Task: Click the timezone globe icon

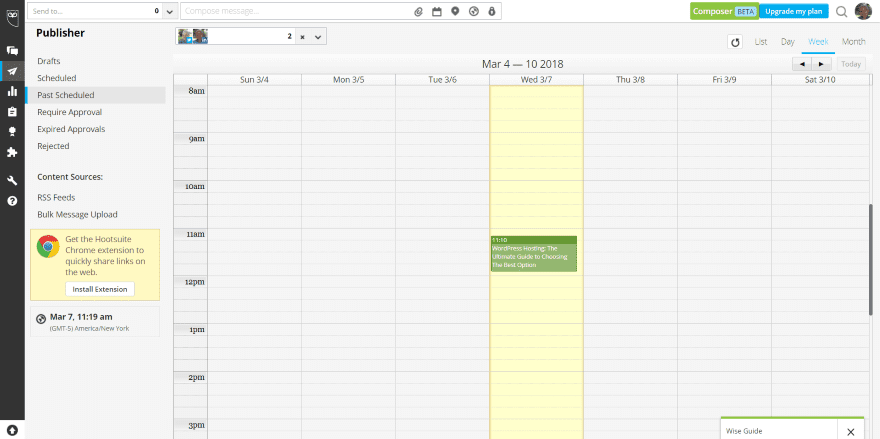Action: point(41,319)
